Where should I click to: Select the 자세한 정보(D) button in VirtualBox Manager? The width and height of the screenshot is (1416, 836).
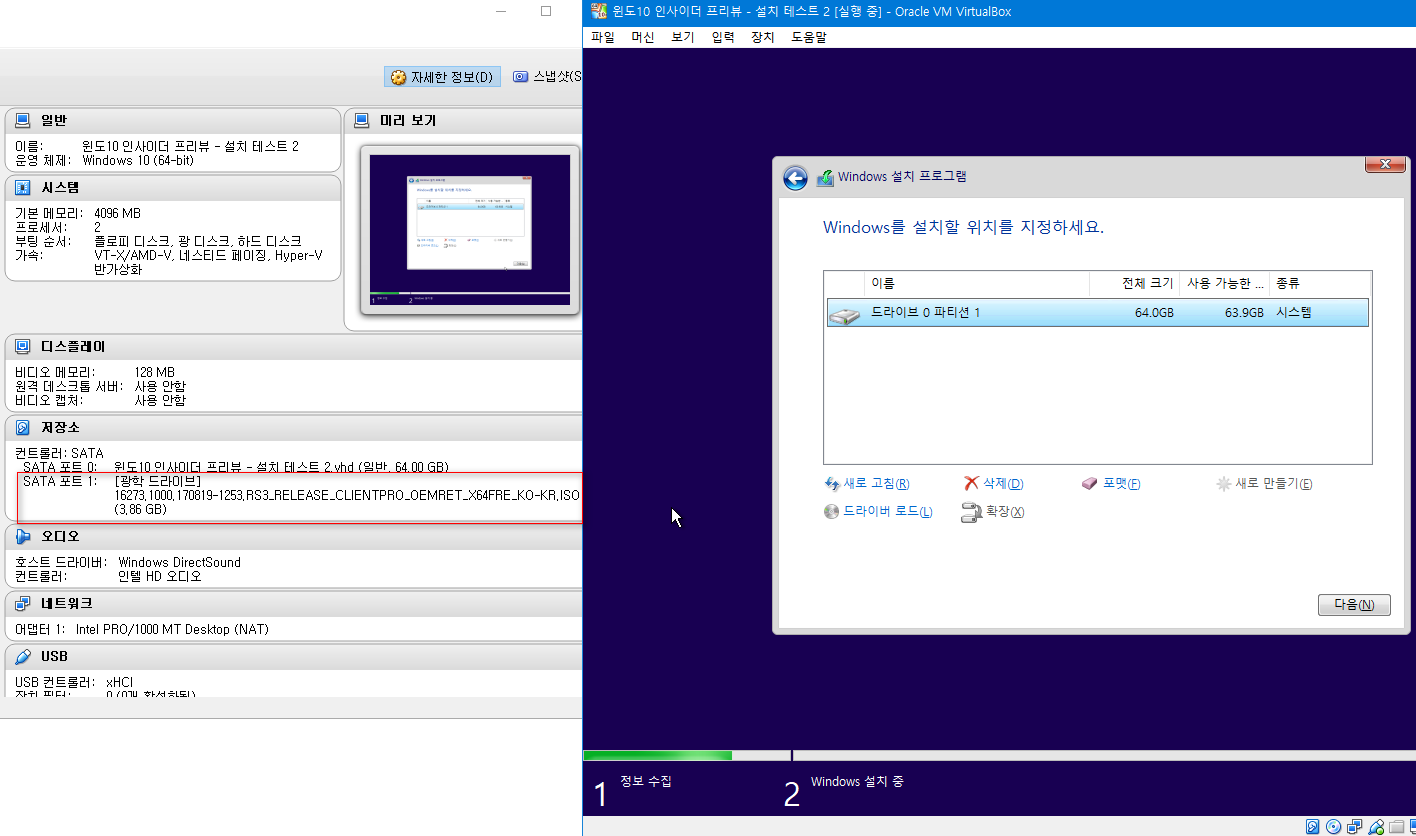[x=442, y=77]
